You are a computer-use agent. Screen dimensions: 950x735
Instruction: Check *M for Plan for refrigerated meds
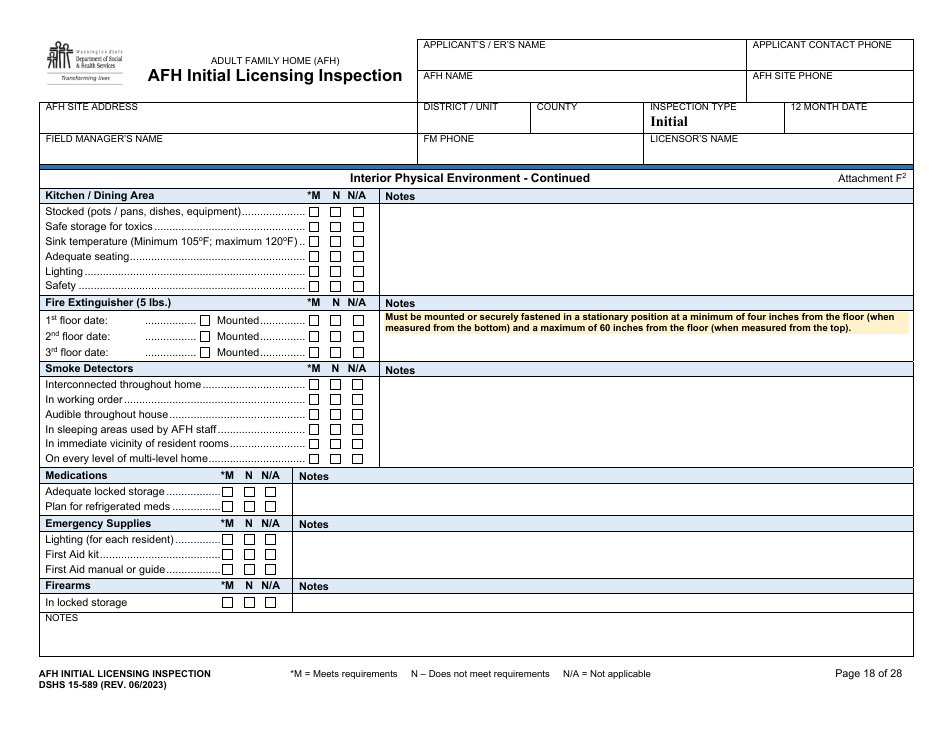[228, 506]
